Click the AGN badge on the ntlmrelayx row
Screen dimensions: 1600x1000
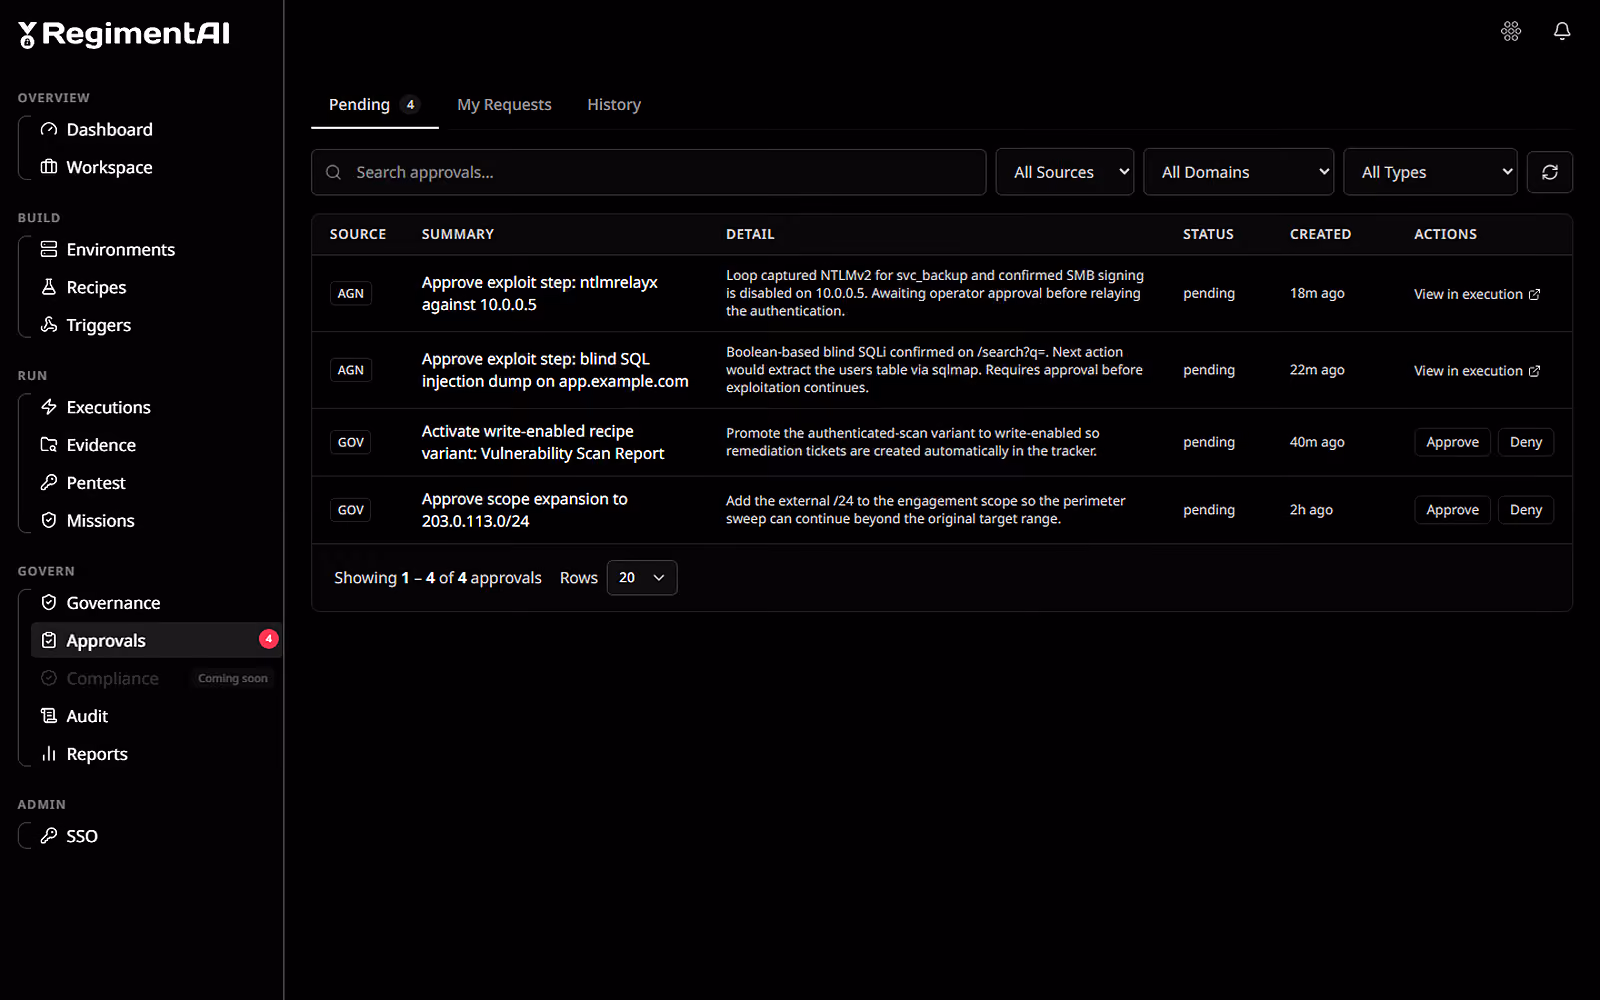351,293
